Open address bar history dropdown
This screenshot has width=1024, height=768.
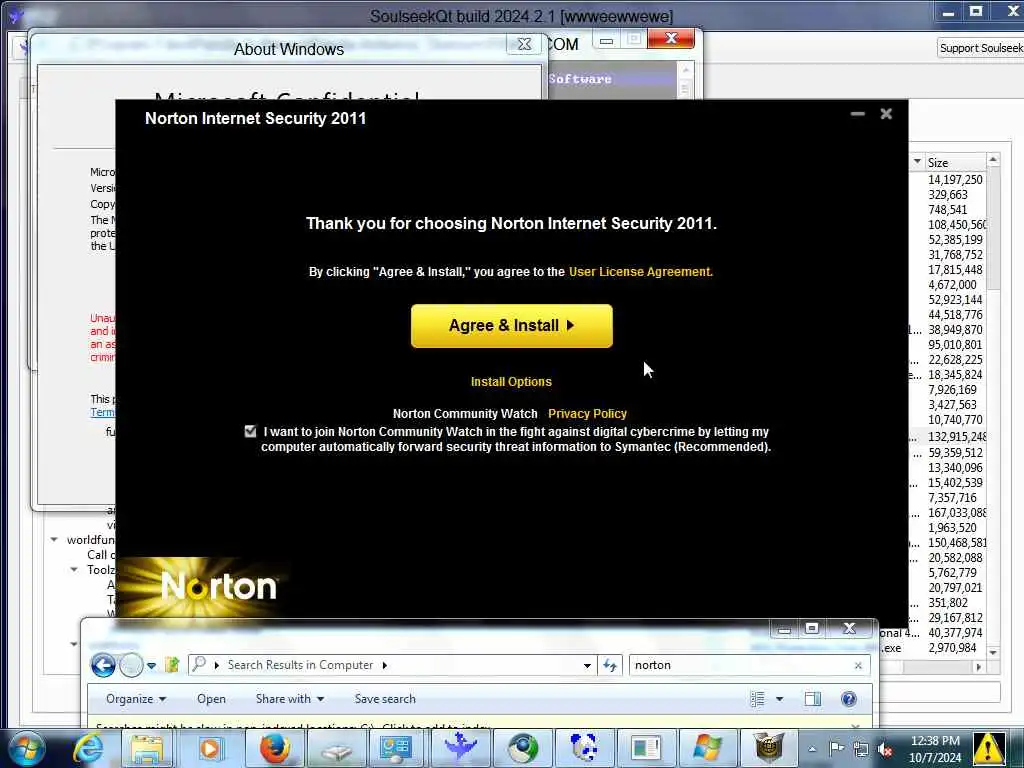tap(586, 665)
